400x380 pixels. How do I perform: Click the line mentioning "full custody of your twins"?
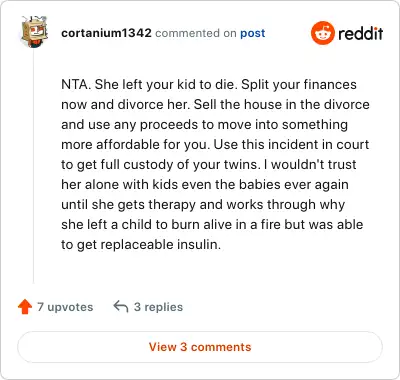pyautogui.click(x=209, y=164)
